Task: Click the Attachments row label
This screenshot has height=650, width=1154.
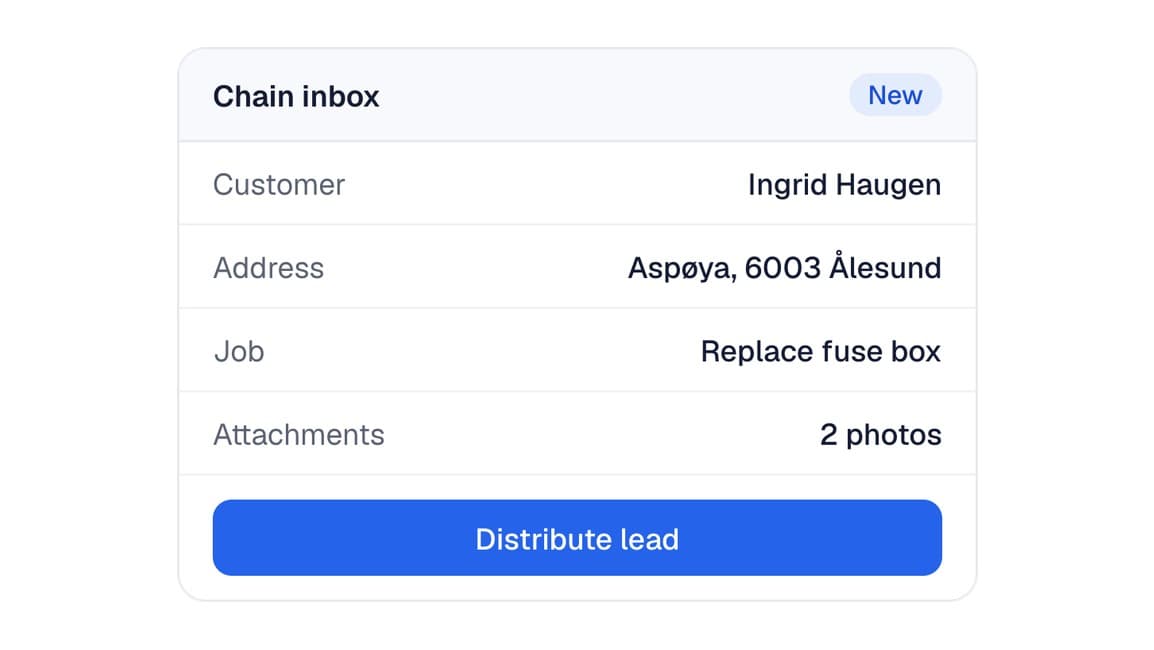Action: point(299,434)
